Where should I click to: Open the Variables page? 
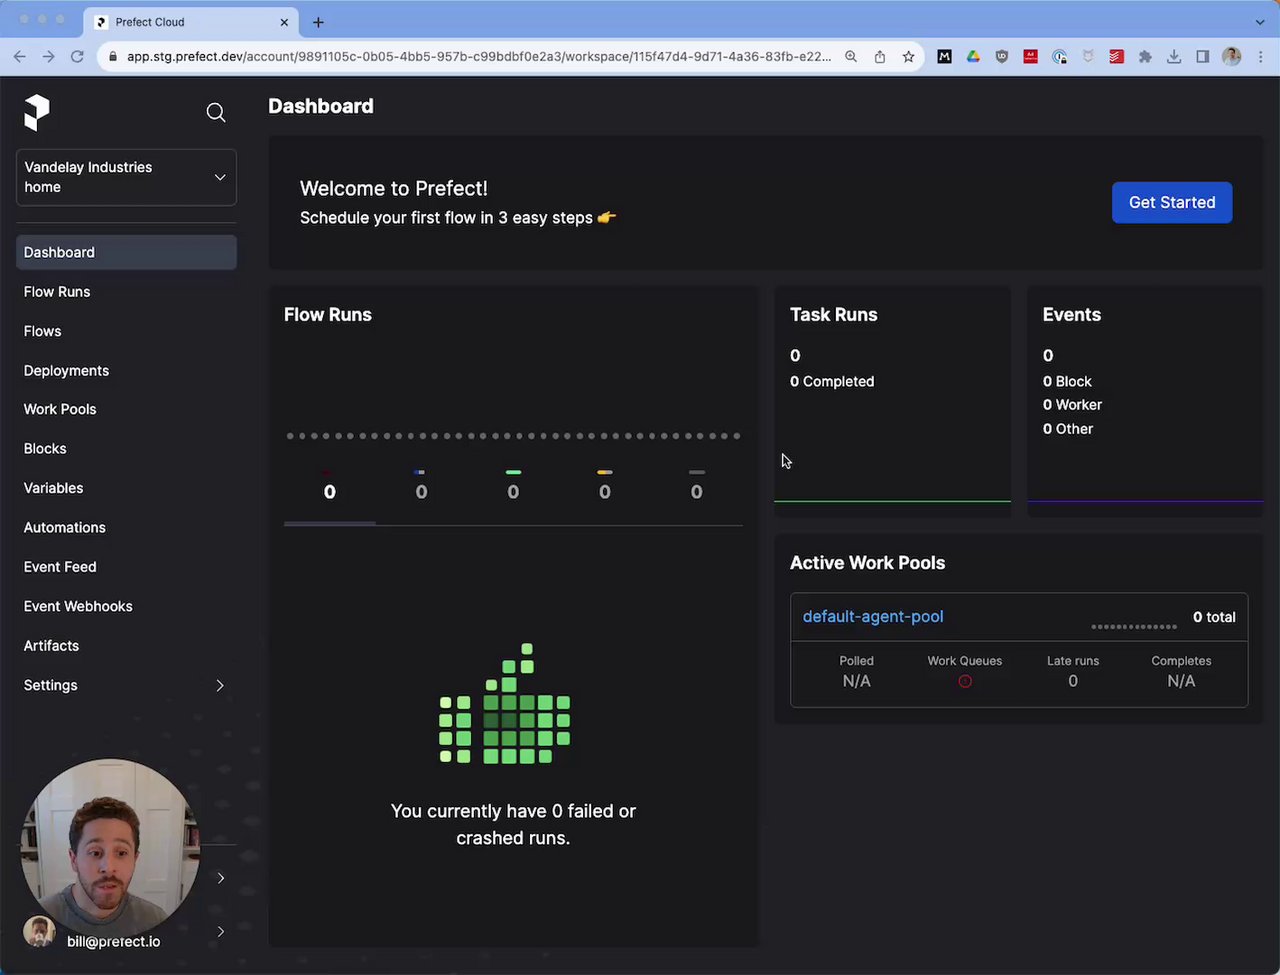tap(54, 488)
